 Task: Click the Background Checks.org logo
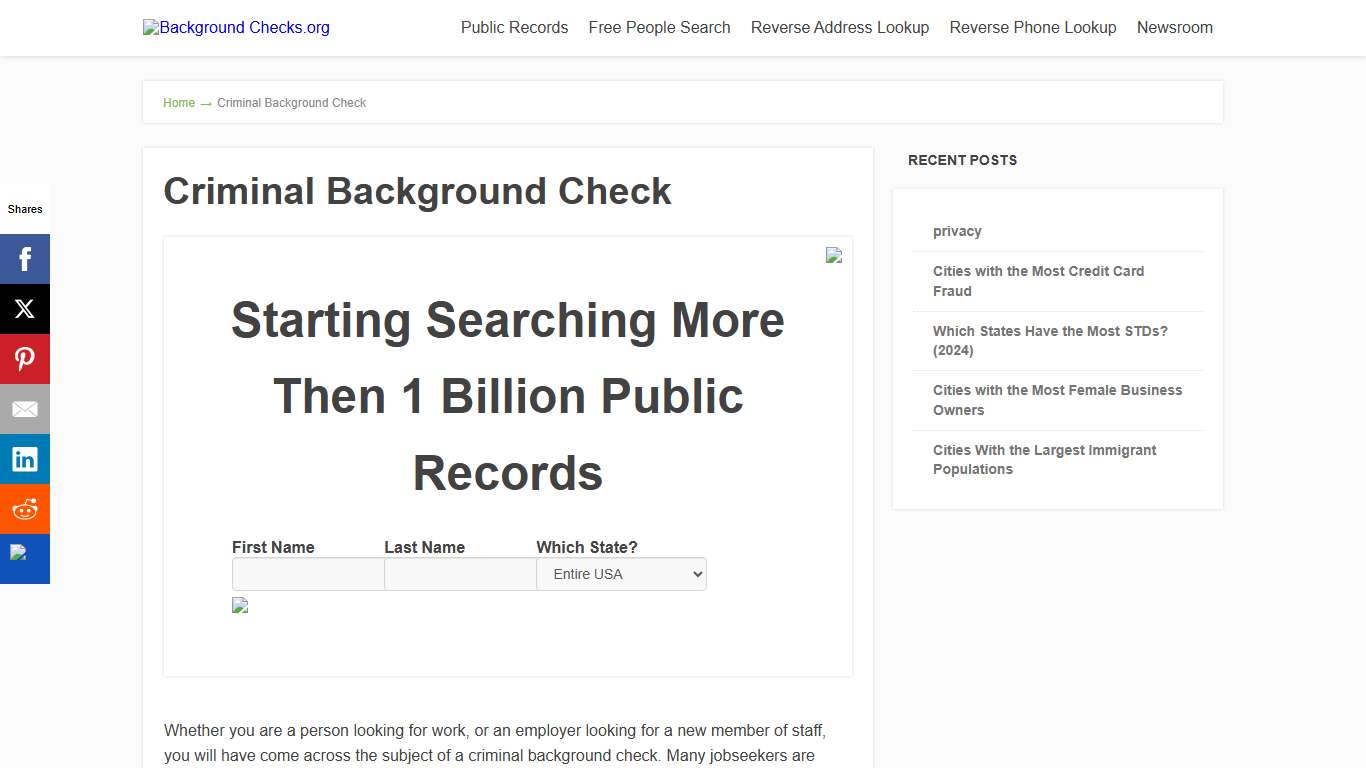(236, 27)
